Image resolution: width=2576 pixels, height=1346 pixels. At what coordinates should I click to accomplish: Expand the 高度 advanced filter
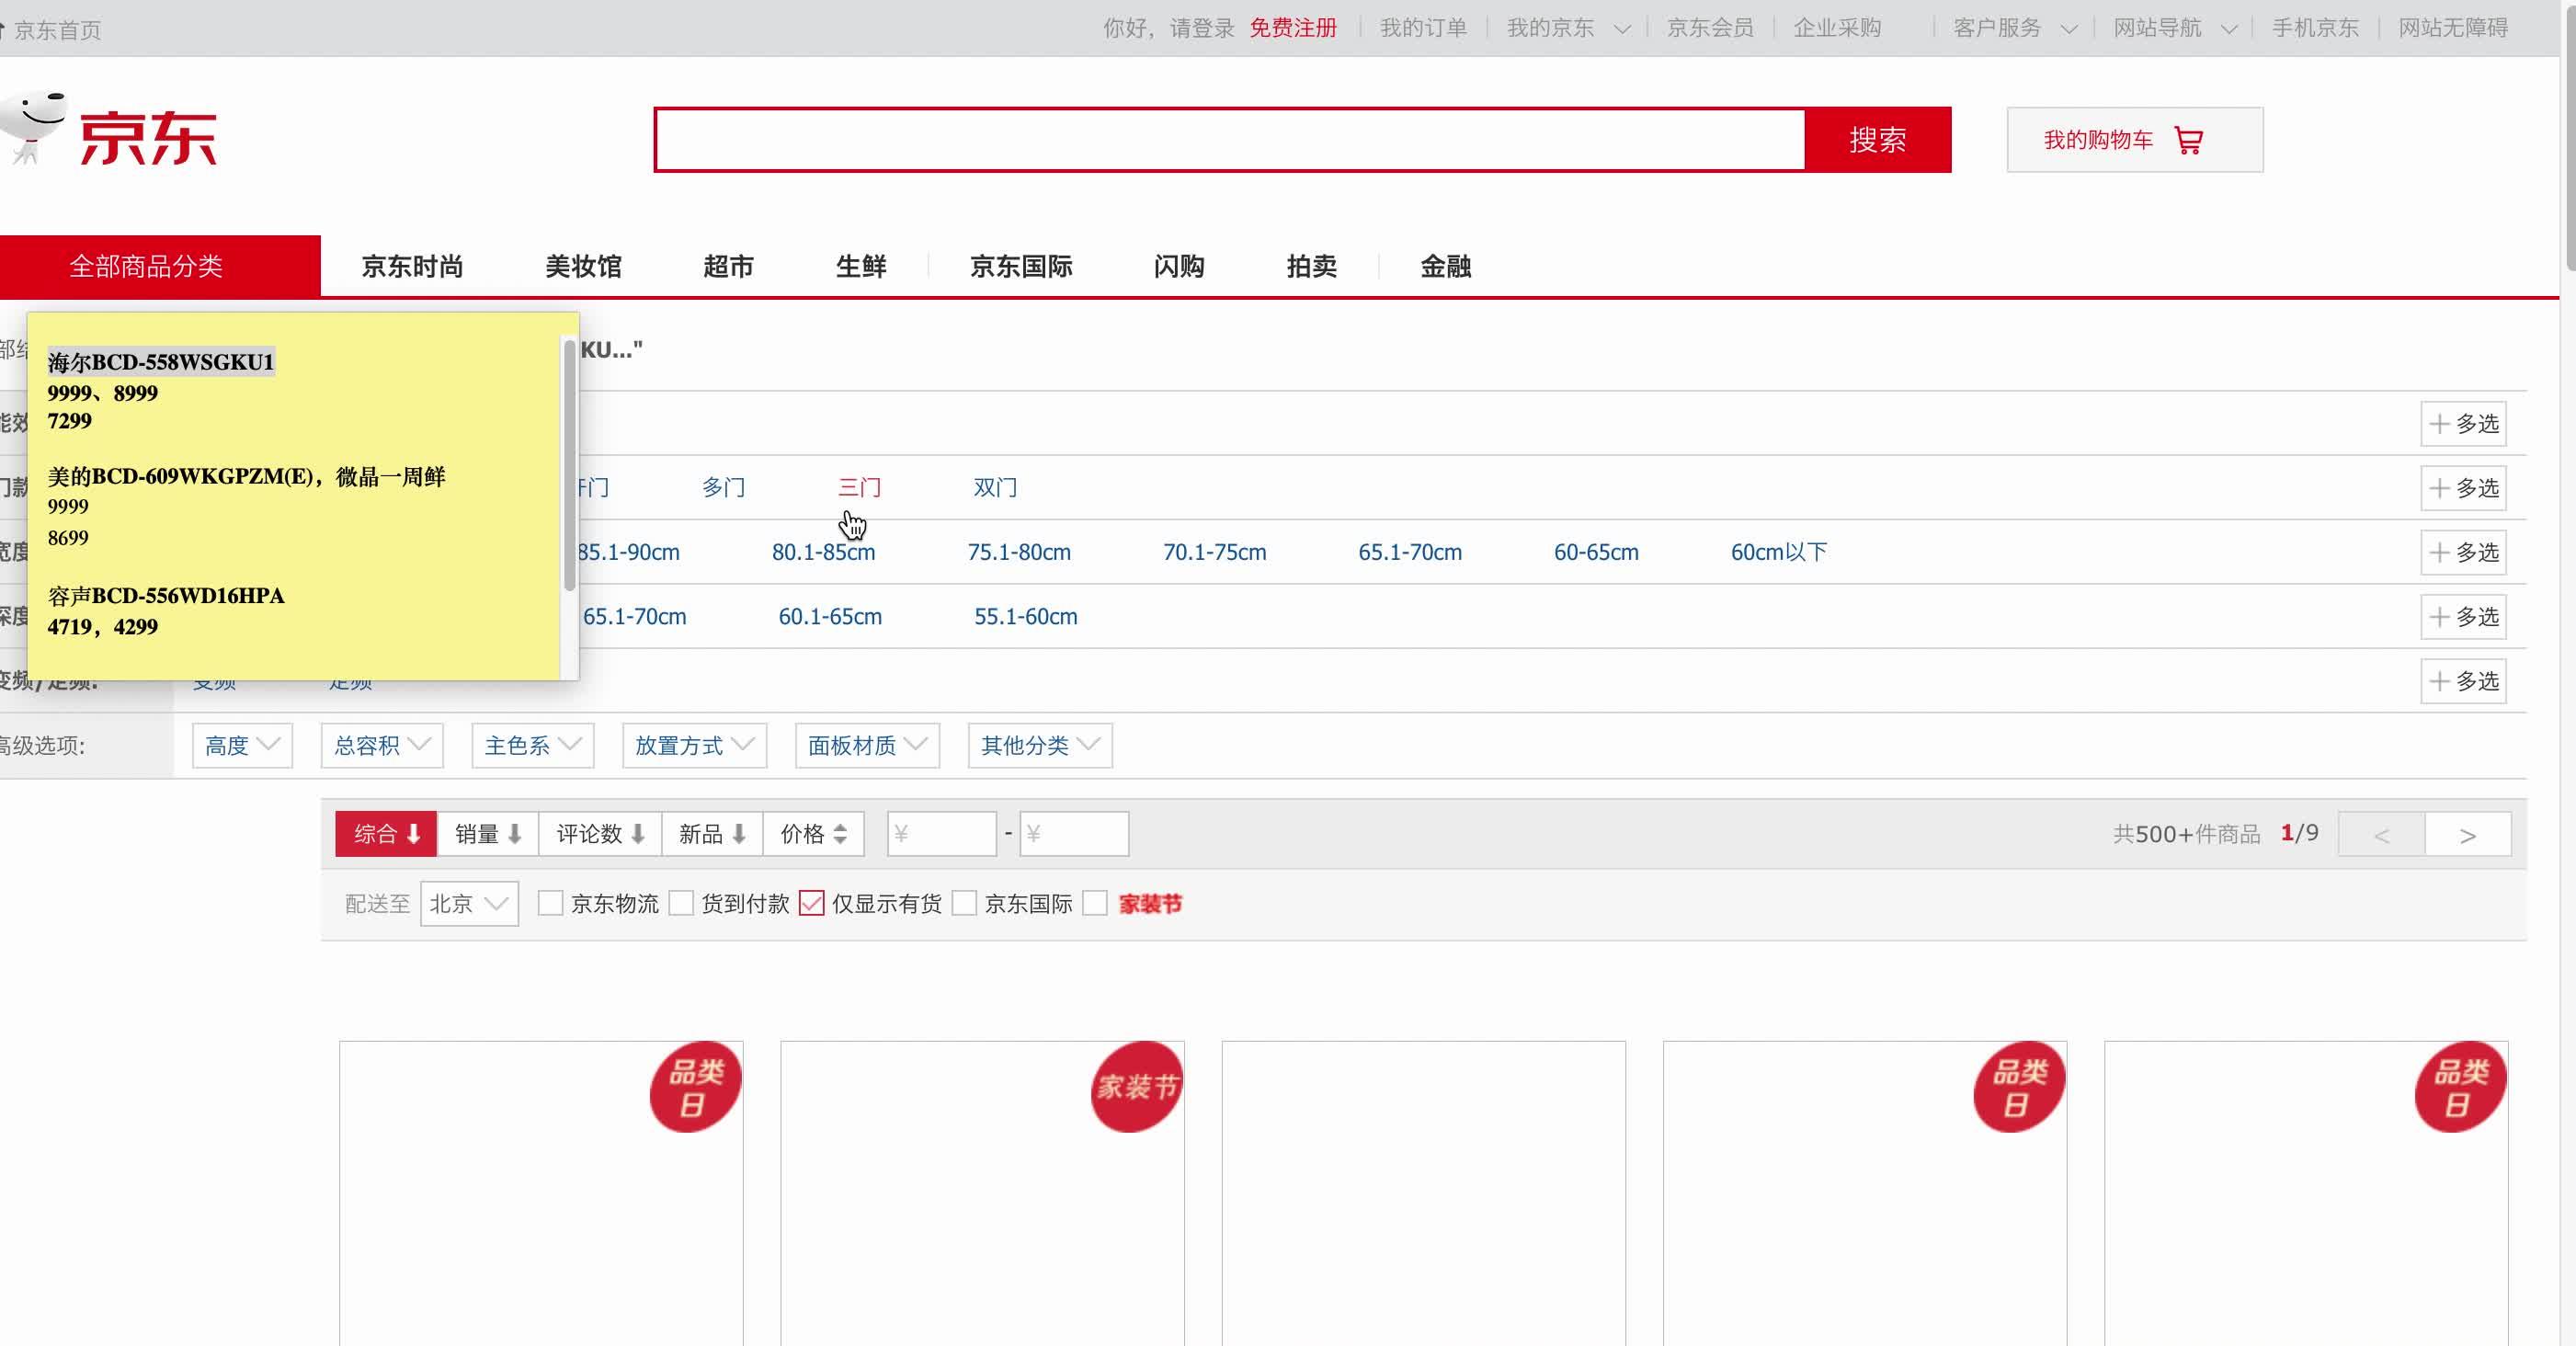[x=242, y=746]
